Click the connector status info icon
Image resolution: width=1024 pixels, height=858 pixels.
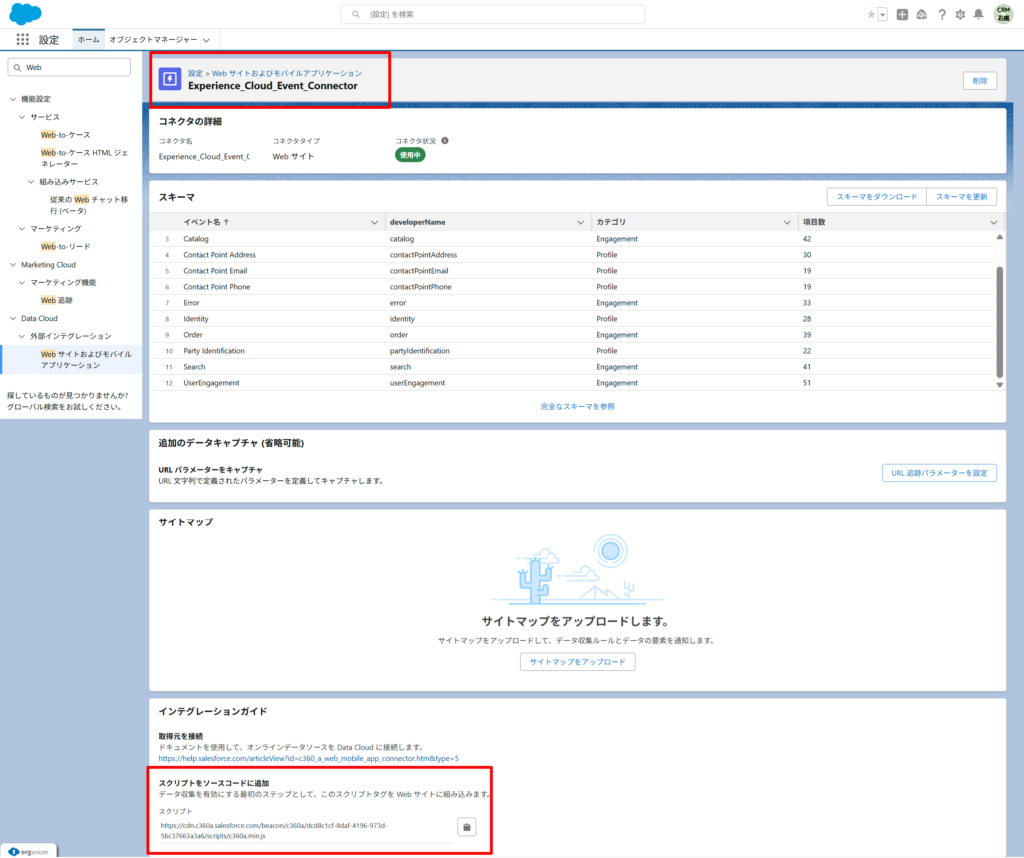tap(445, 140)
